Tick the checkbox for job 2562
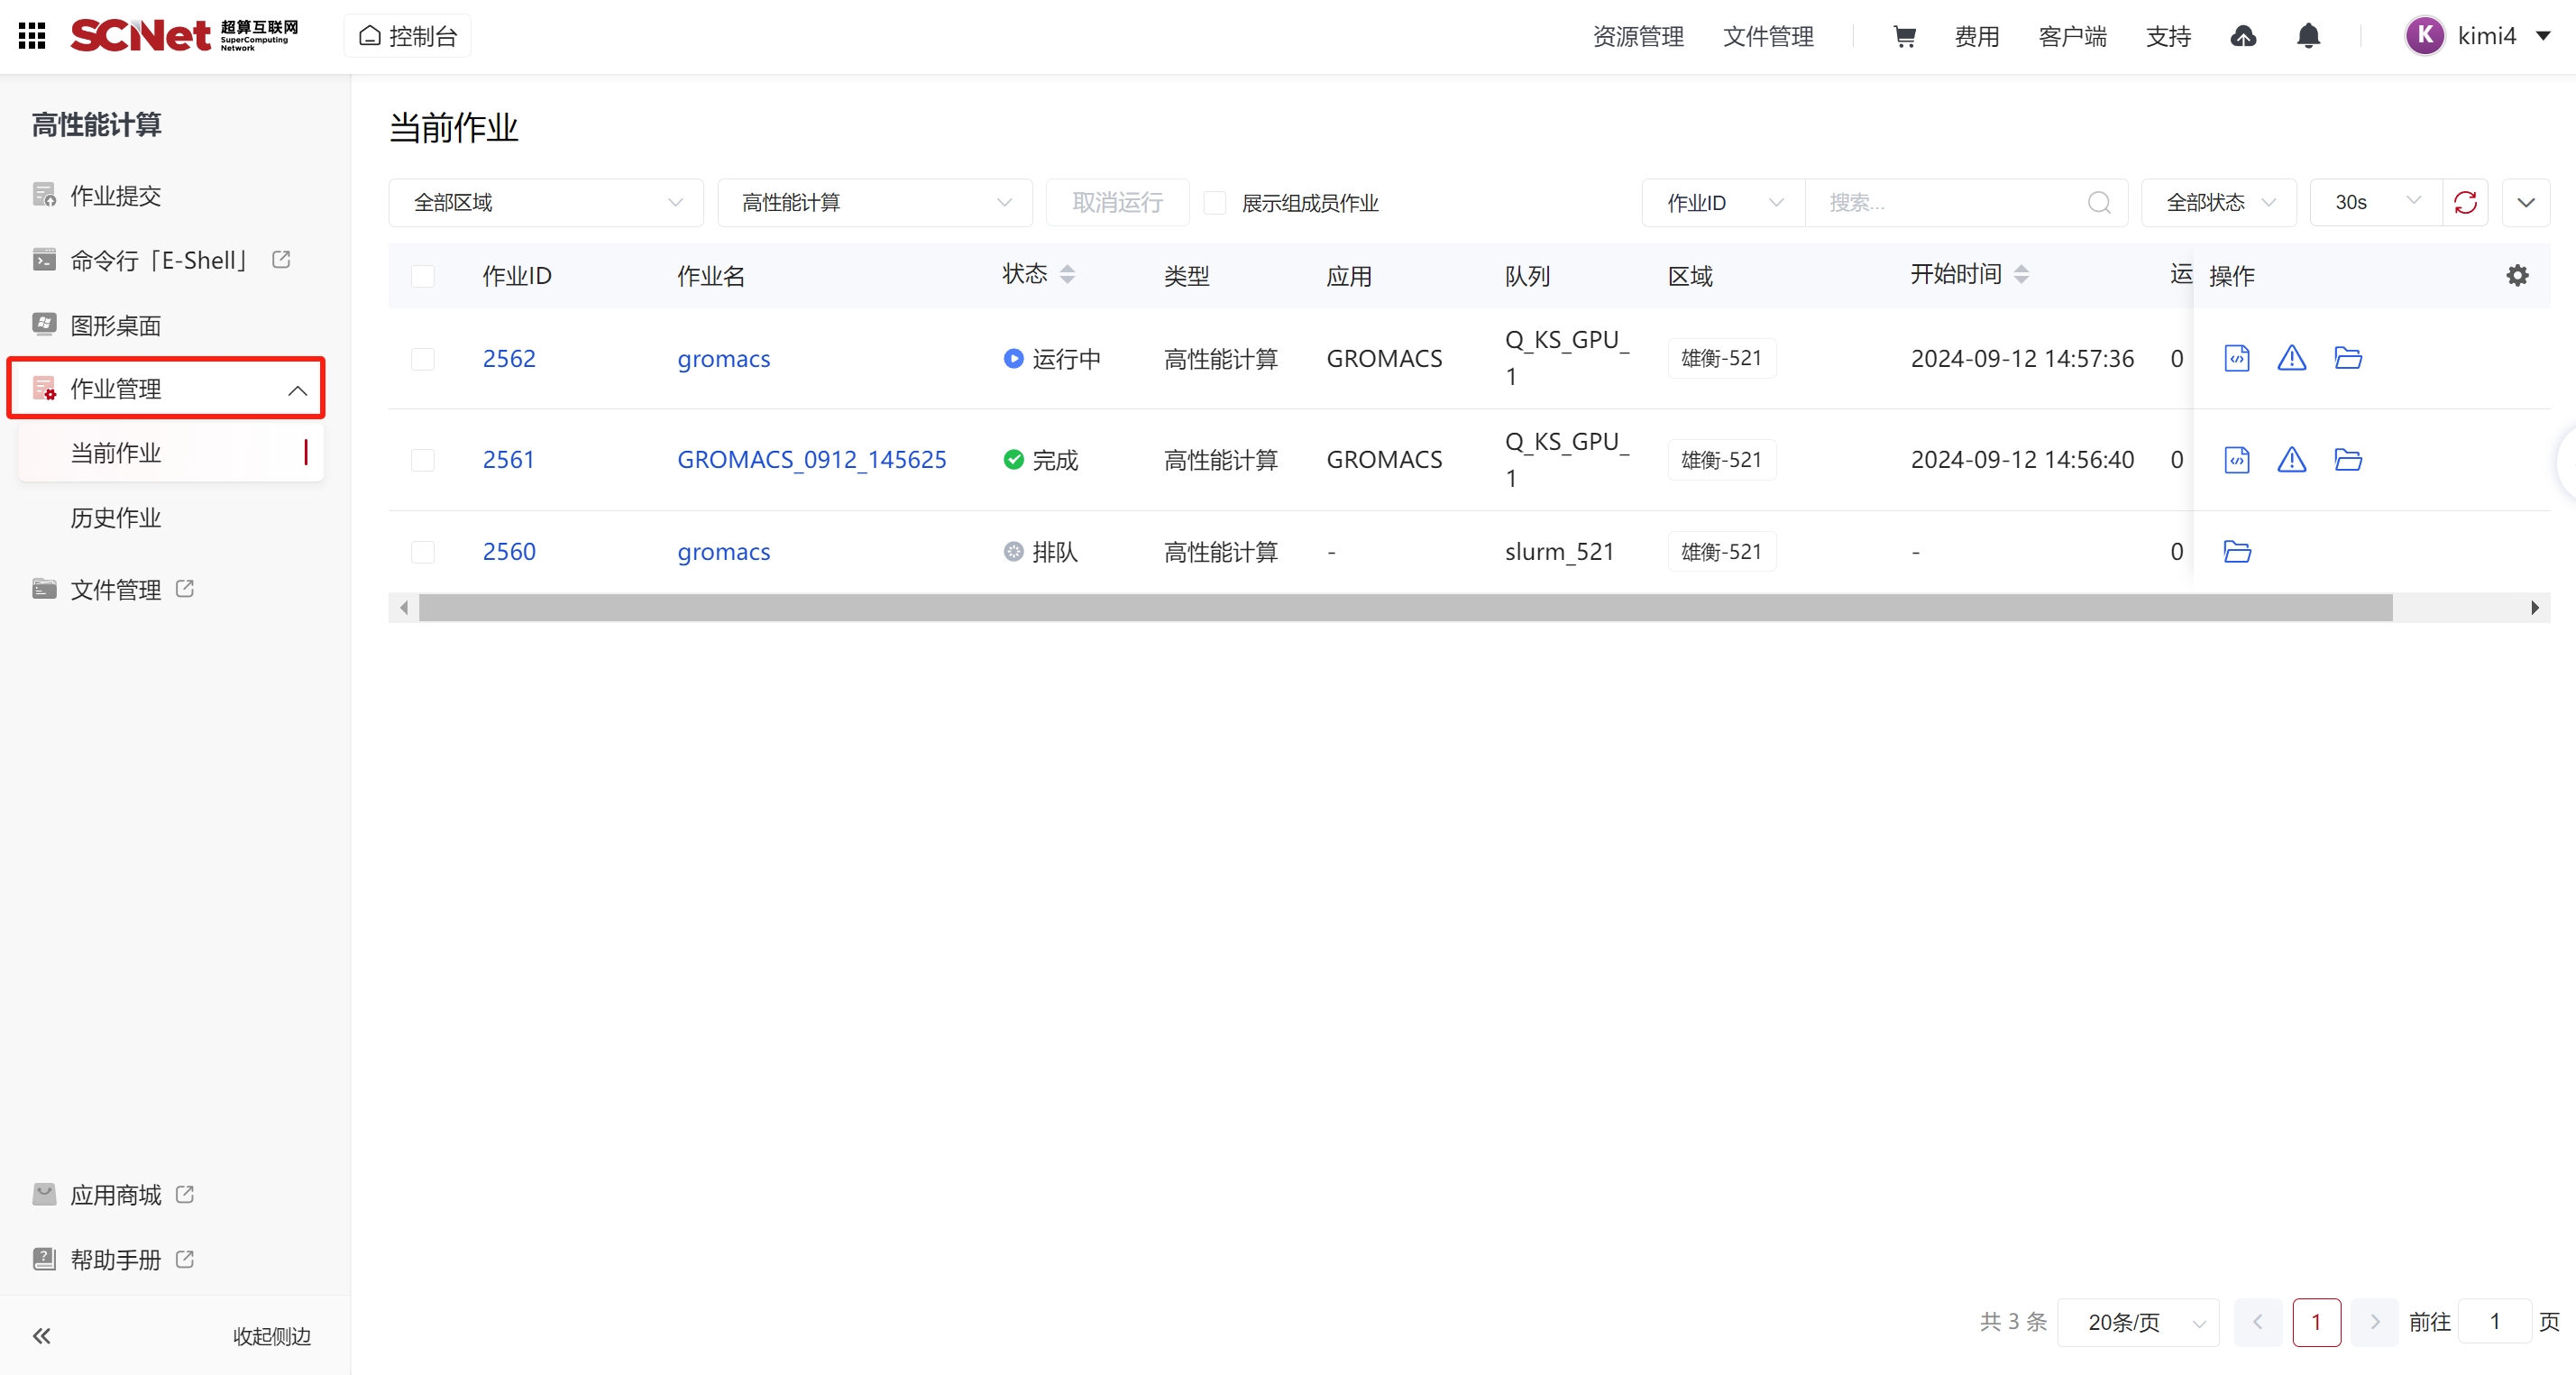 pos(423,359)
